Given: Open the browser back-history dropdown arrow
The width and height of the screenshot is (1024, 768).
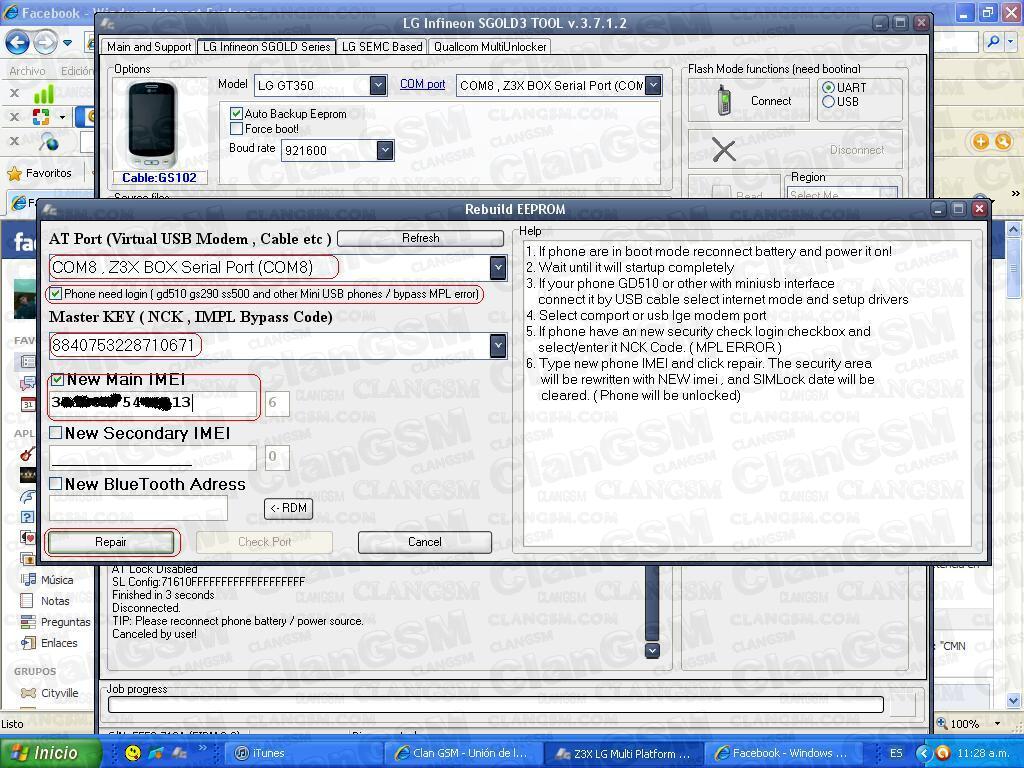Looking at the screenshot, I should click(67, 44).
